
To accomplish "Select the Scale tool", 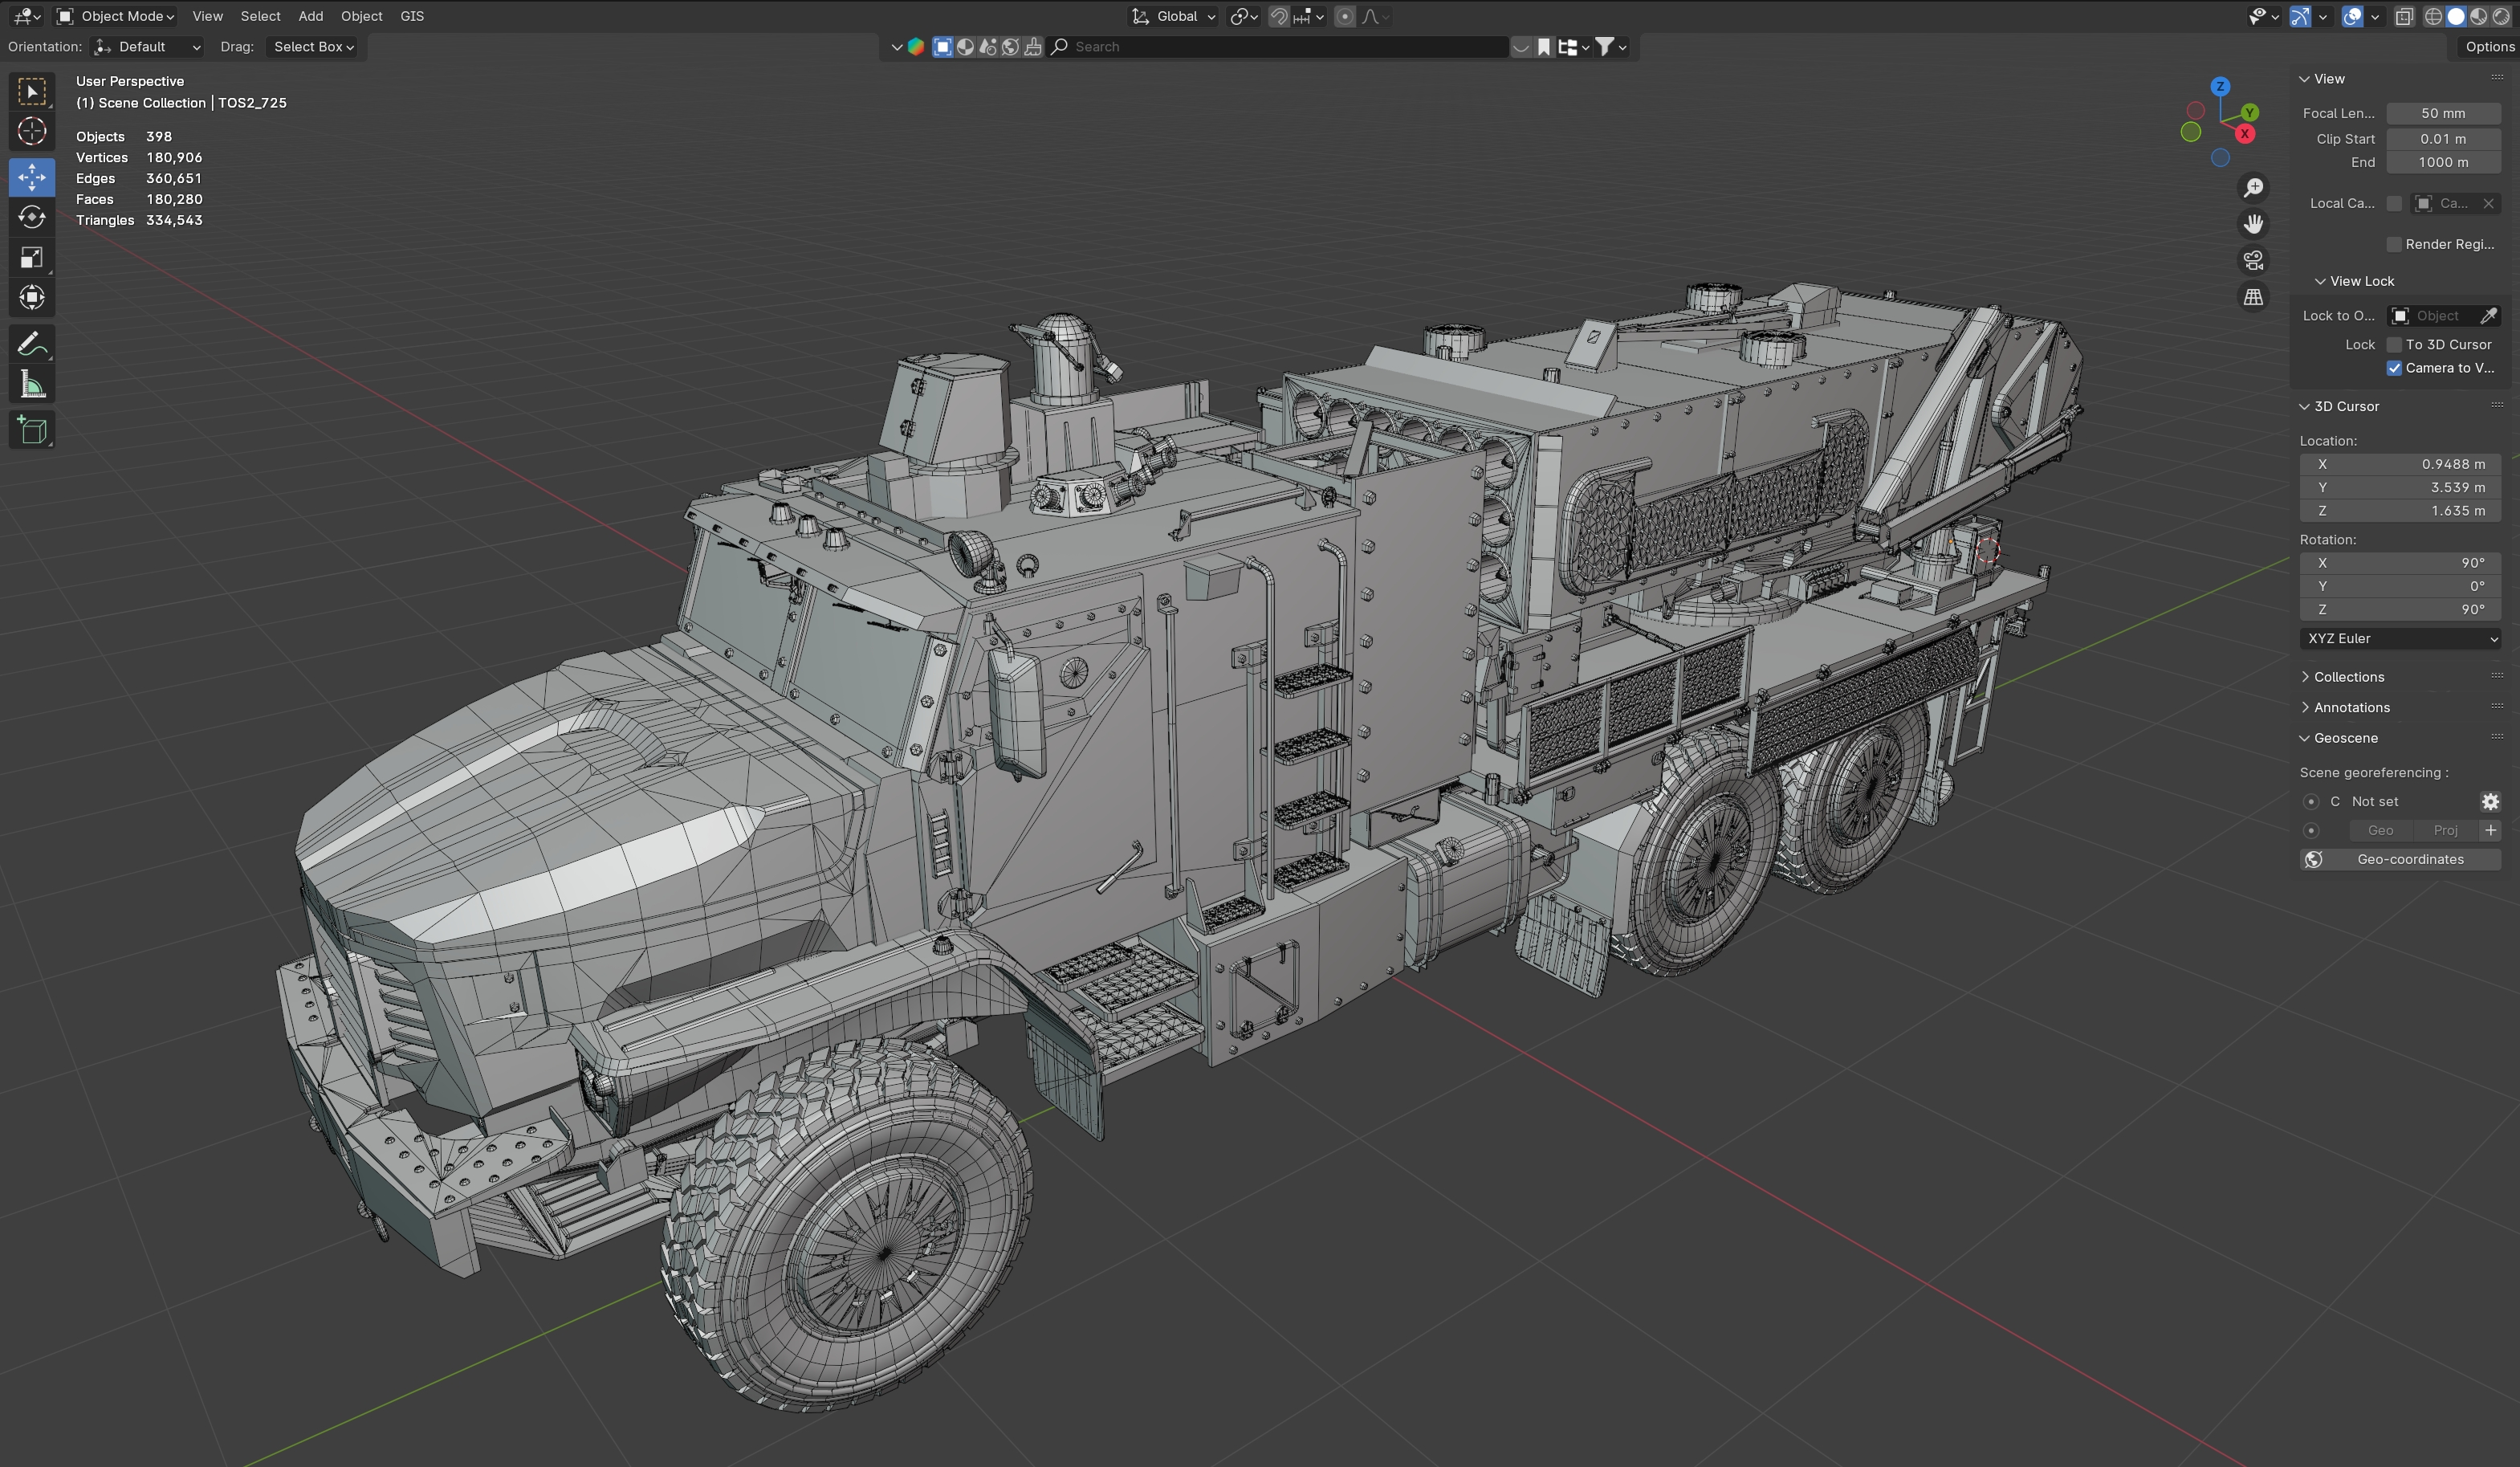I will tap(31, 258).
